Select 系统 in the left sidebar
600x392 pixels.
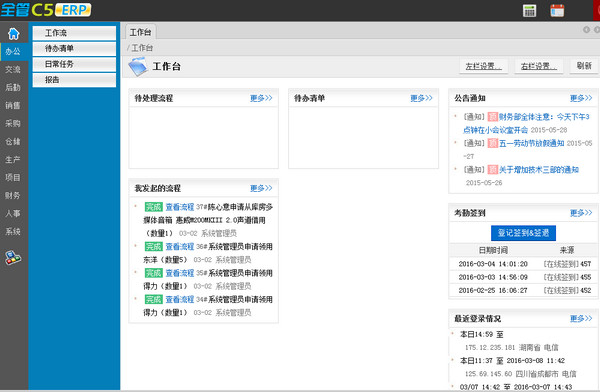pos(13,231)
